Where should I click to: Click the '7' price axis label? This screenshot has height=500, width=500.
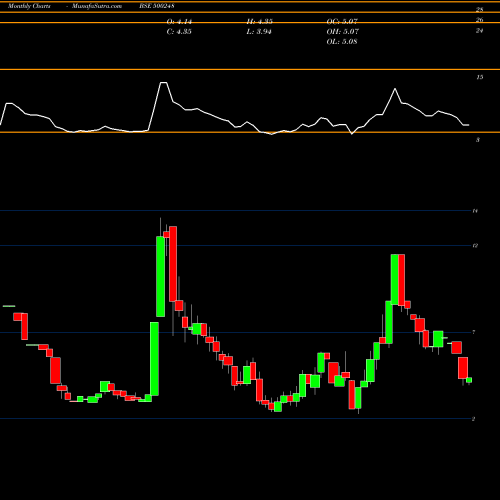click(474, 332)
